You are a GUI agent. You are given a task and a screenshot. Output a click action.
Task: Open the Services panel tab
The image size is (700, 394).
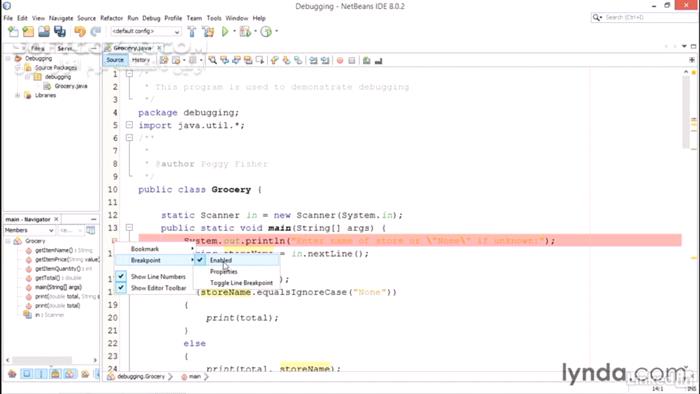pos(65,48)
